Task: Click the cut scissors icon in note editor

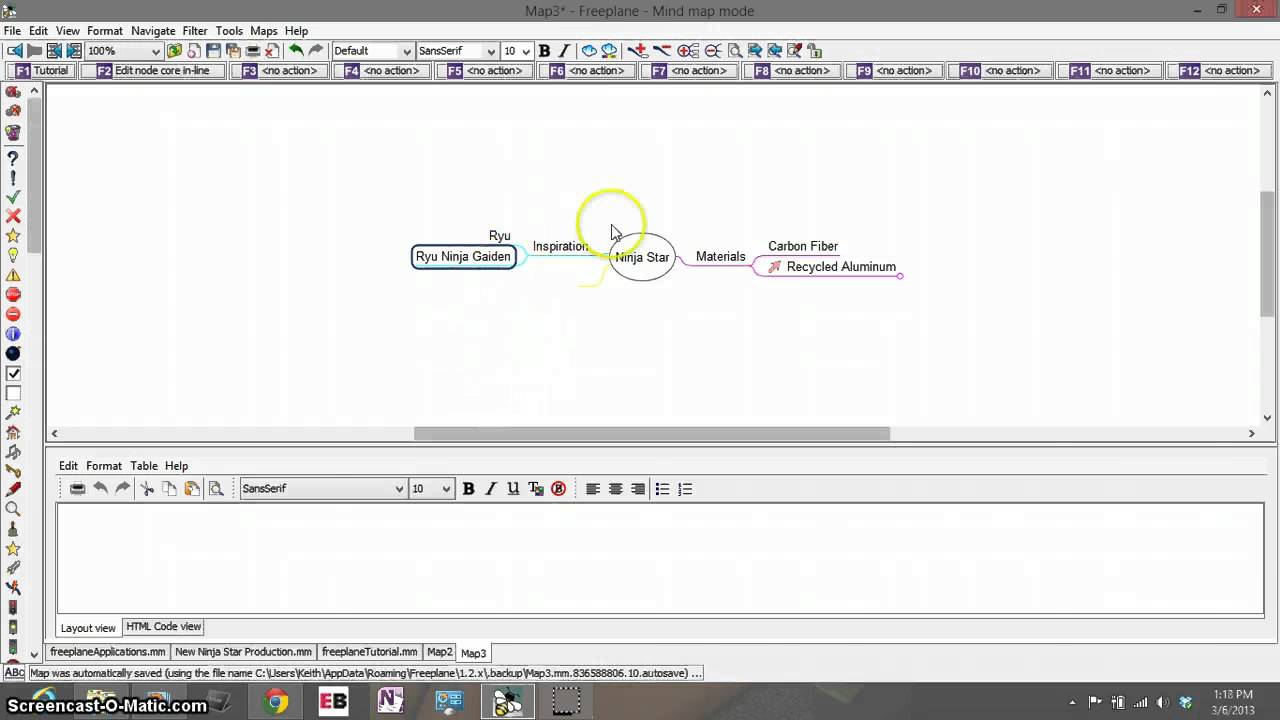Action: coord(147,489)
